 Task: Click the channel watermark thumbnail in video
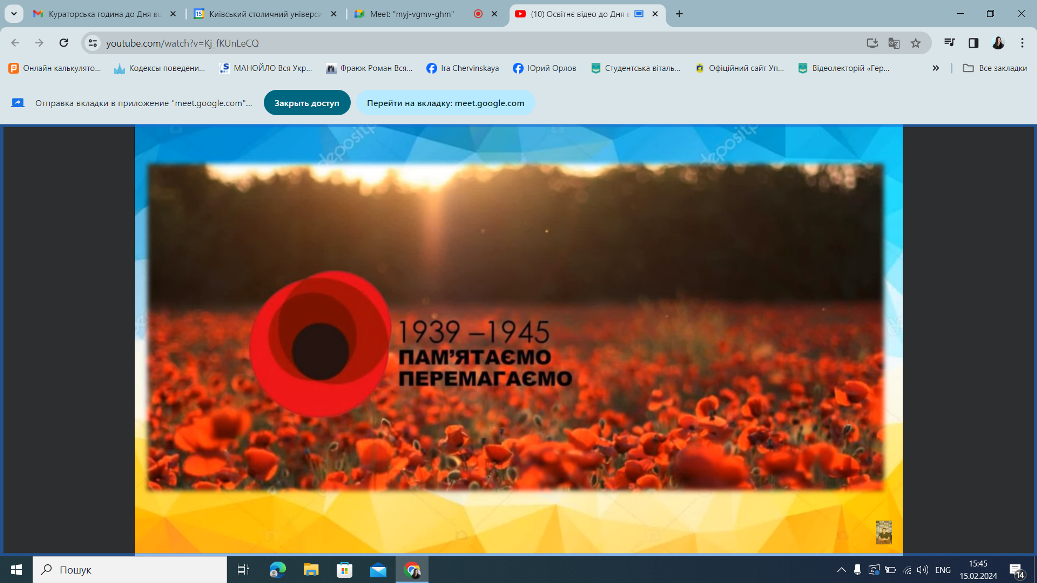tap(884, 532)
